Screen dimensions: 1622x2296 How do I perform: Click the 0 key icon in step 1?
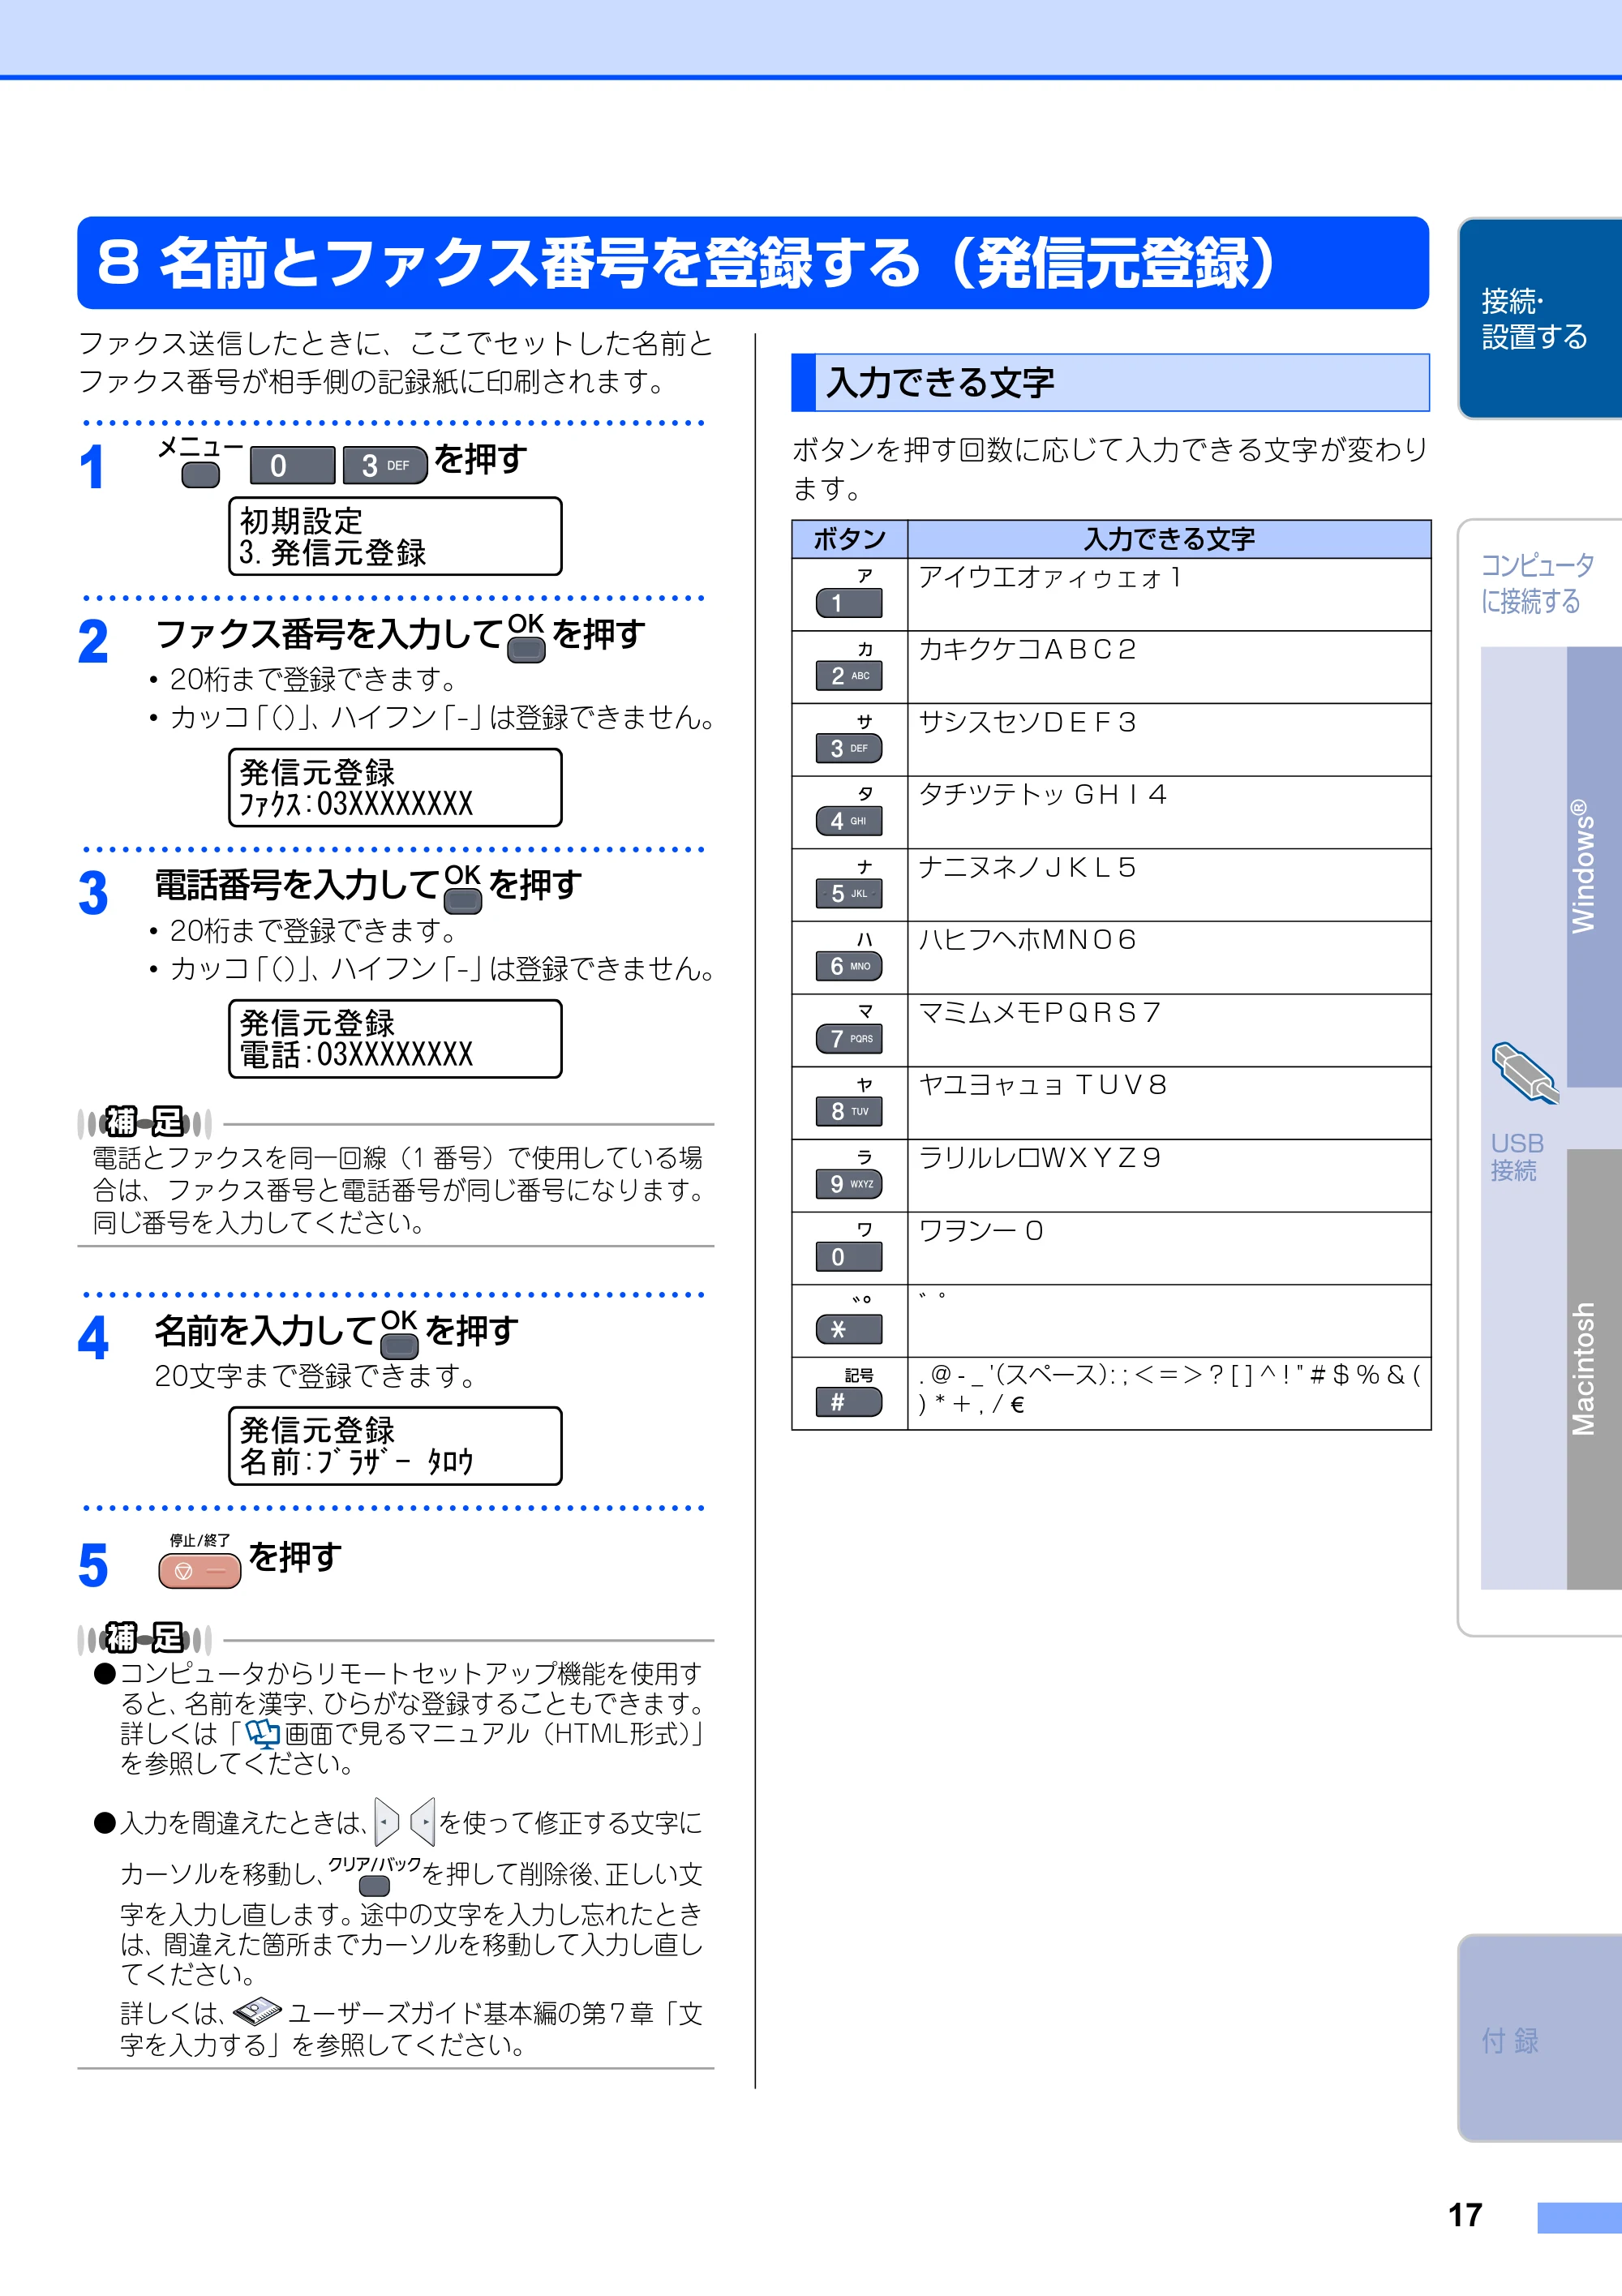(x=292, y=465)
